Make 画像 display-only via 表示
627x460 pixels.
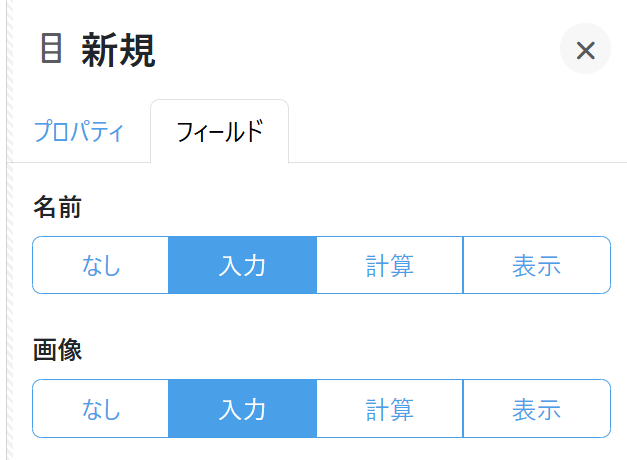[536, 408]
